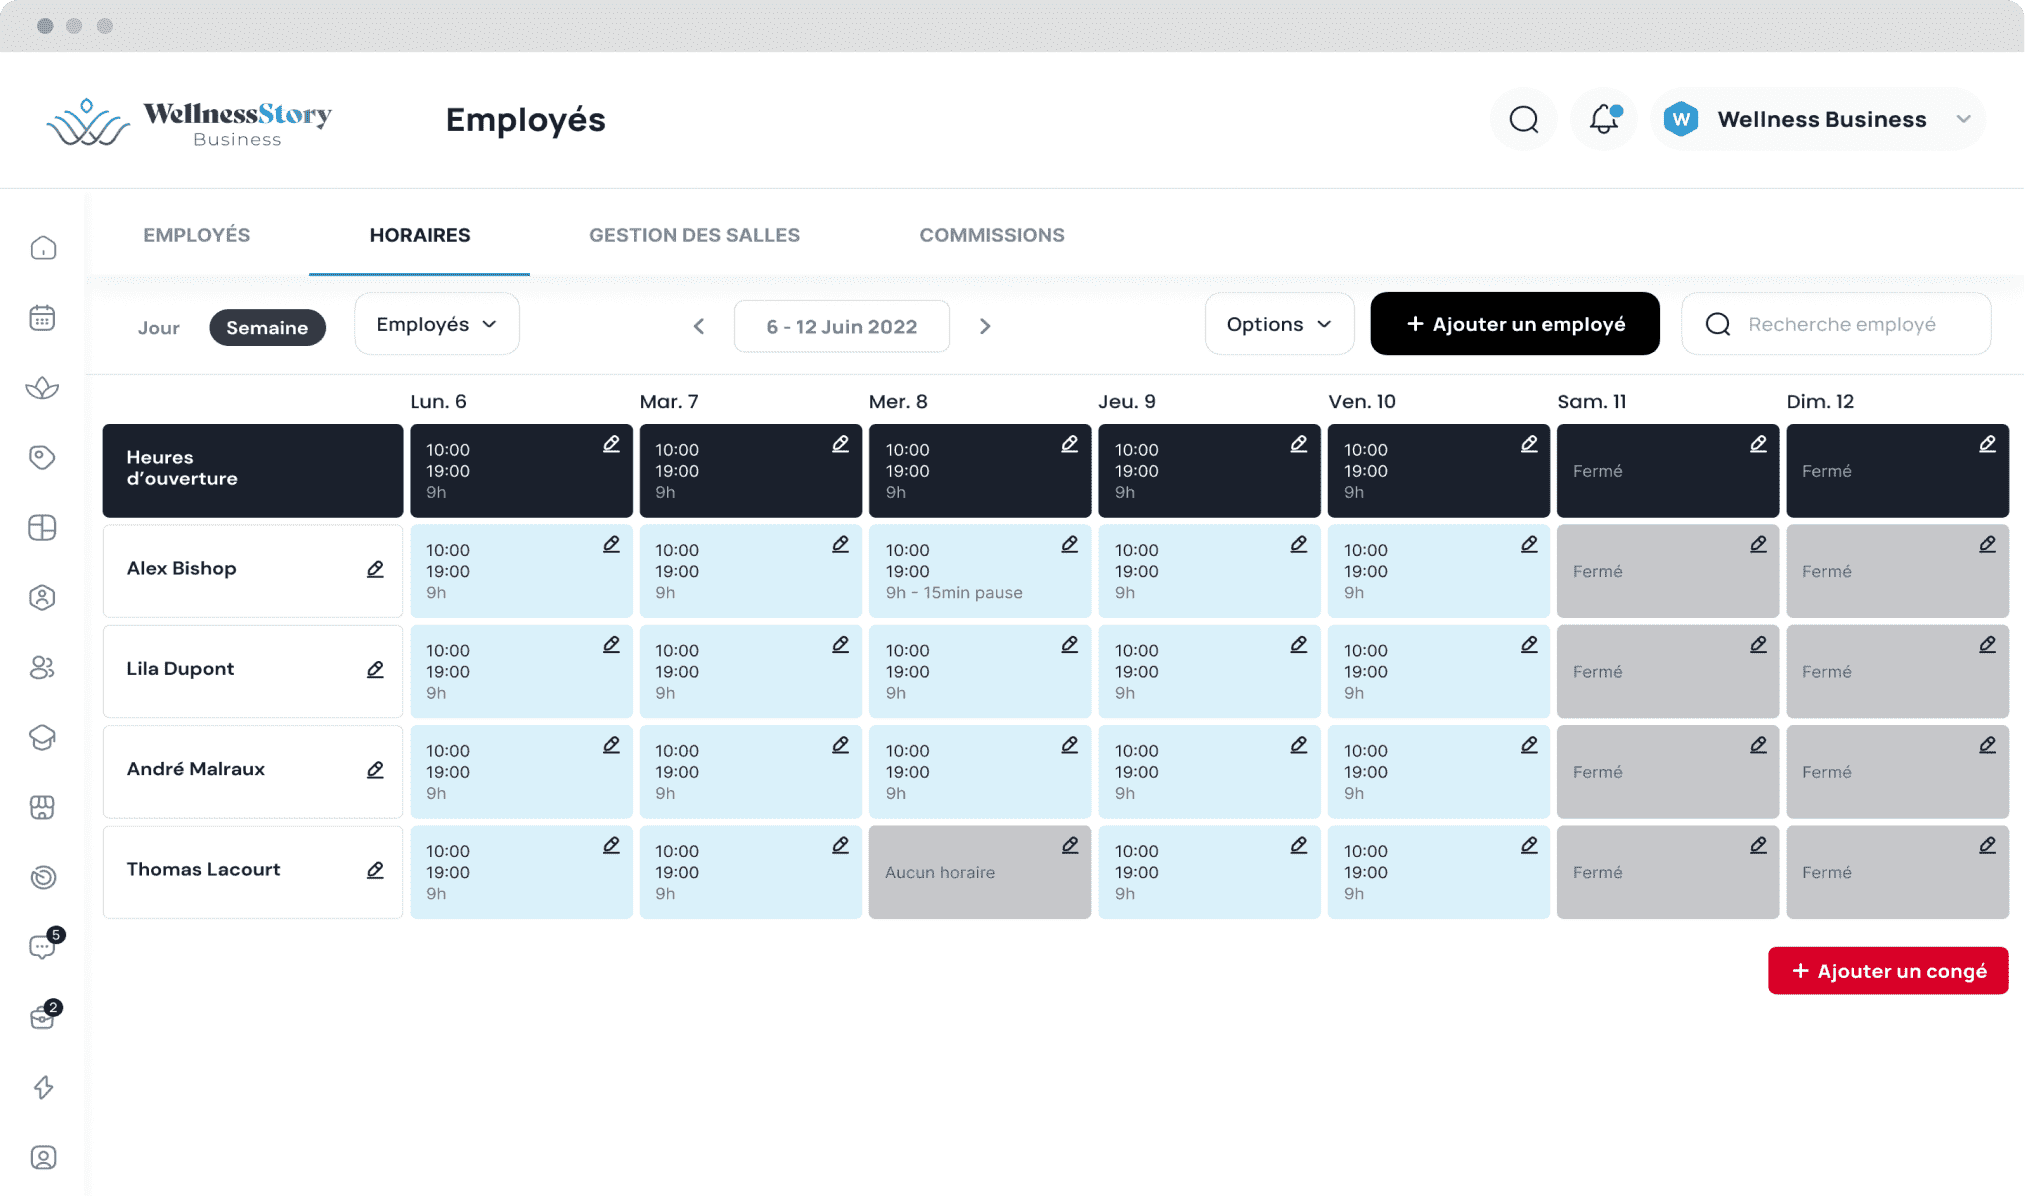Open the Options dropdown
The width and height of the screenshot is (2025, 1196).
[x=1279, y=324]
